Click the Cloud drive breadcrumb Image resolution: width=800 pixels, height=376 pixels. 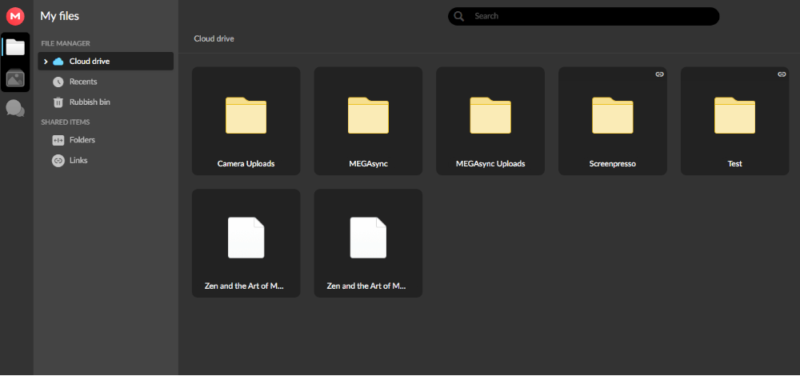pyautogui.click(x=214, y=39)
